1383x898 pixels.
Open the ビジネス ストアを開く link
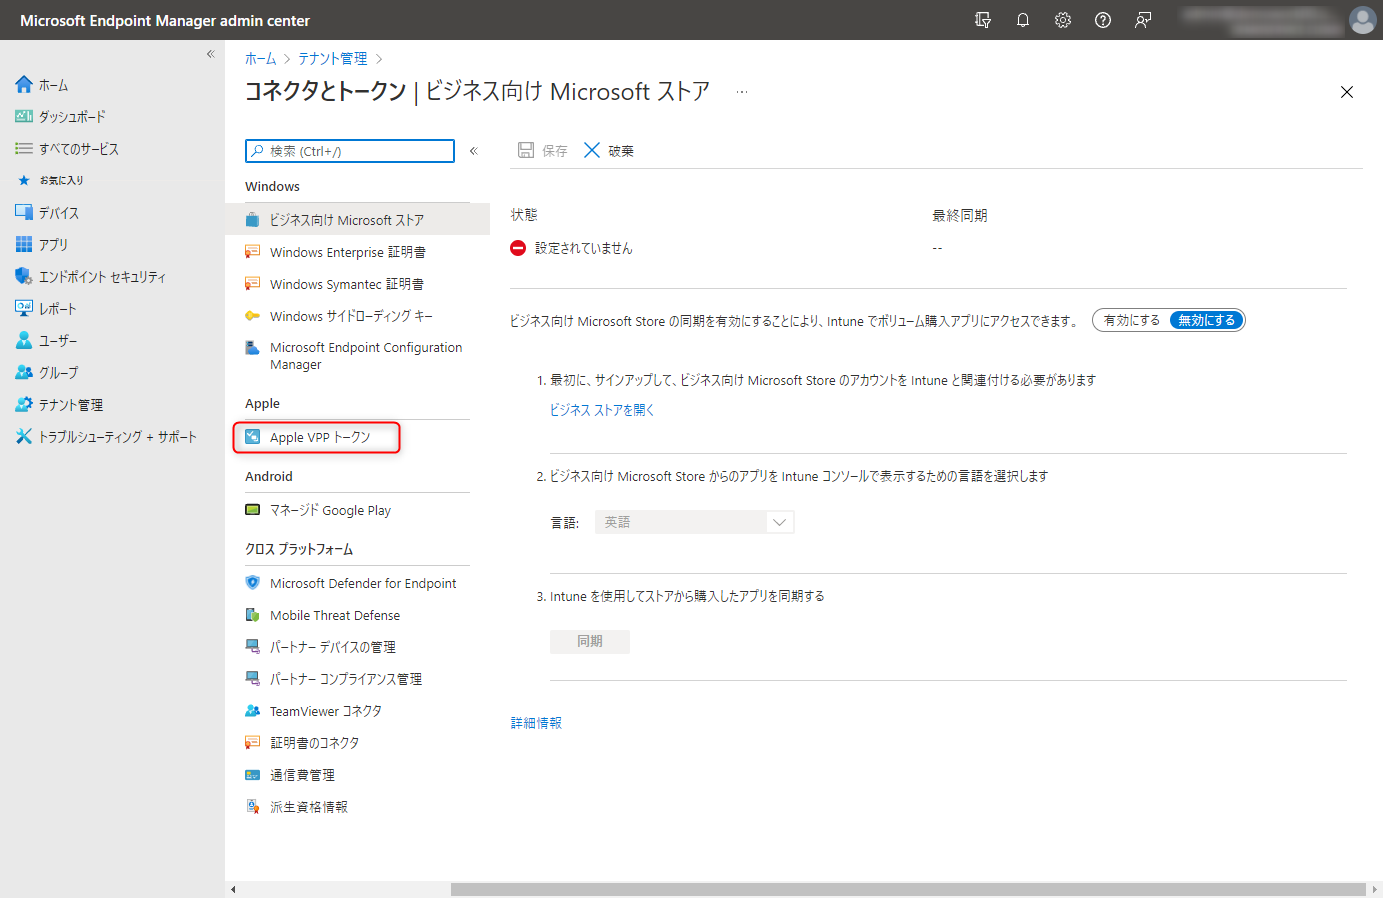[x=600, y=409]
